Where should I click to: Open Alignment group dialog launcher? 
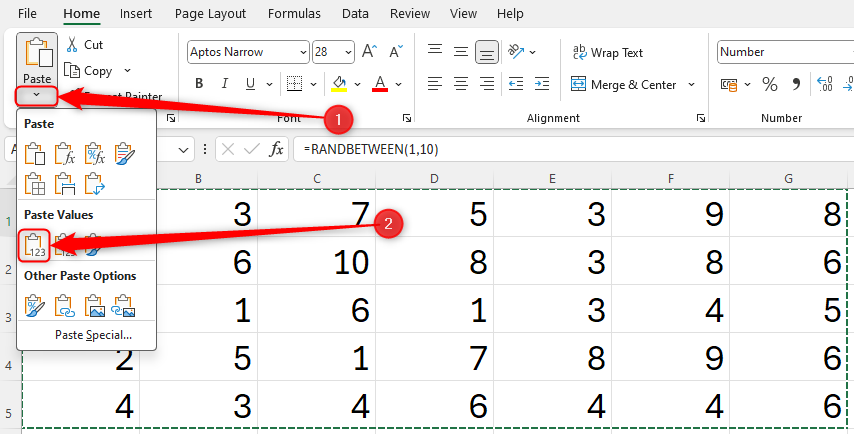coord(701,118)
